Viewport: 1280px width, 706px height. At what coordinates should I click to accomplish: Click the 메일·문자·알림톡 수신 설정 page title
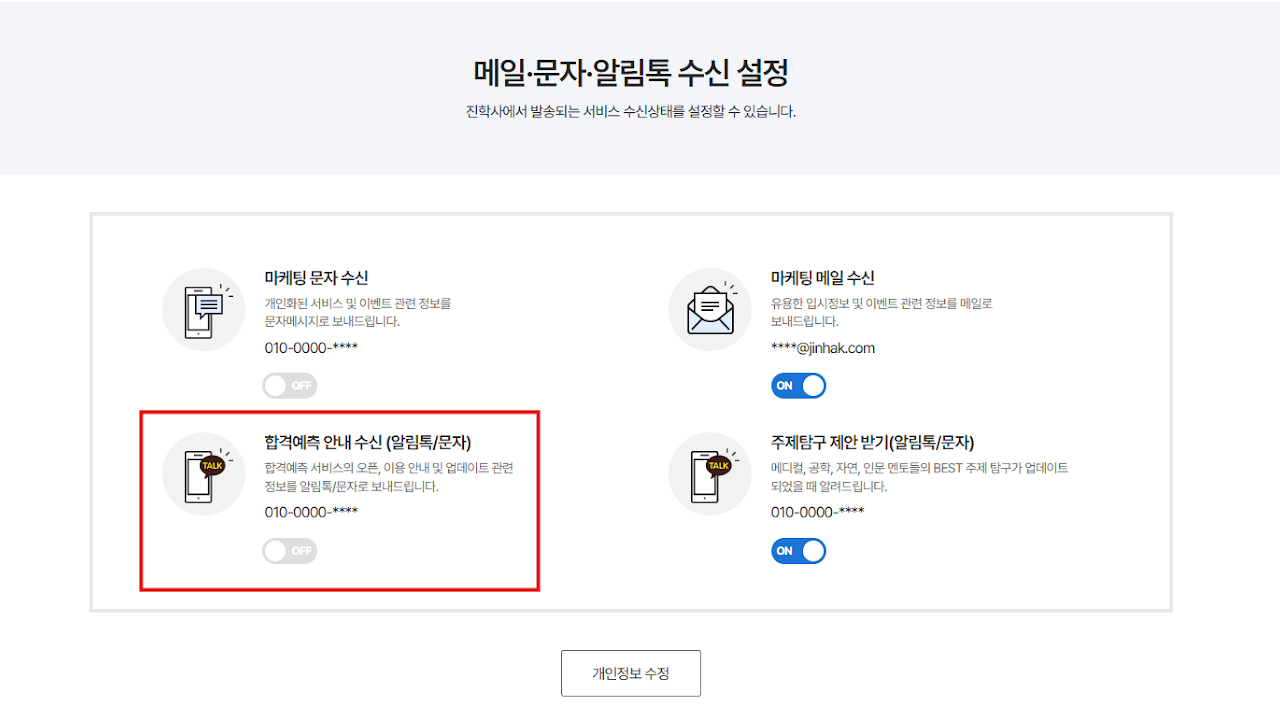[x=631, y=72]
